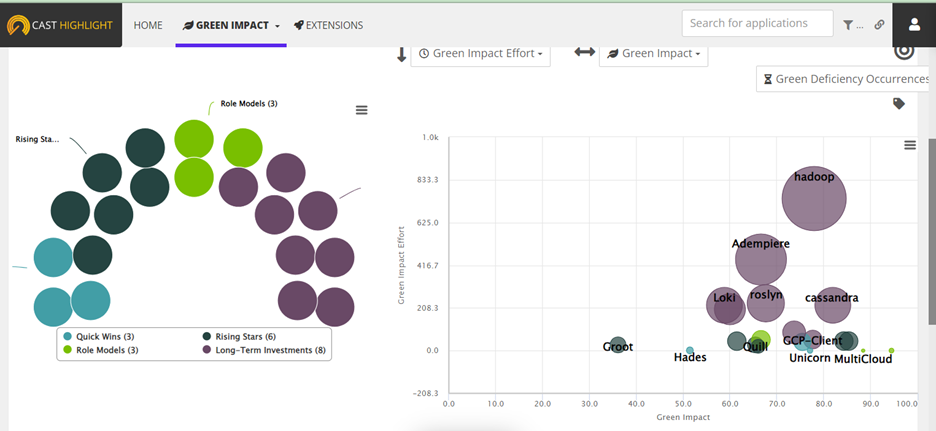The width and height of the screenshot is (936, 431).
Task: Click the CAST Highlight logo
Action: (x=60, y=24)
